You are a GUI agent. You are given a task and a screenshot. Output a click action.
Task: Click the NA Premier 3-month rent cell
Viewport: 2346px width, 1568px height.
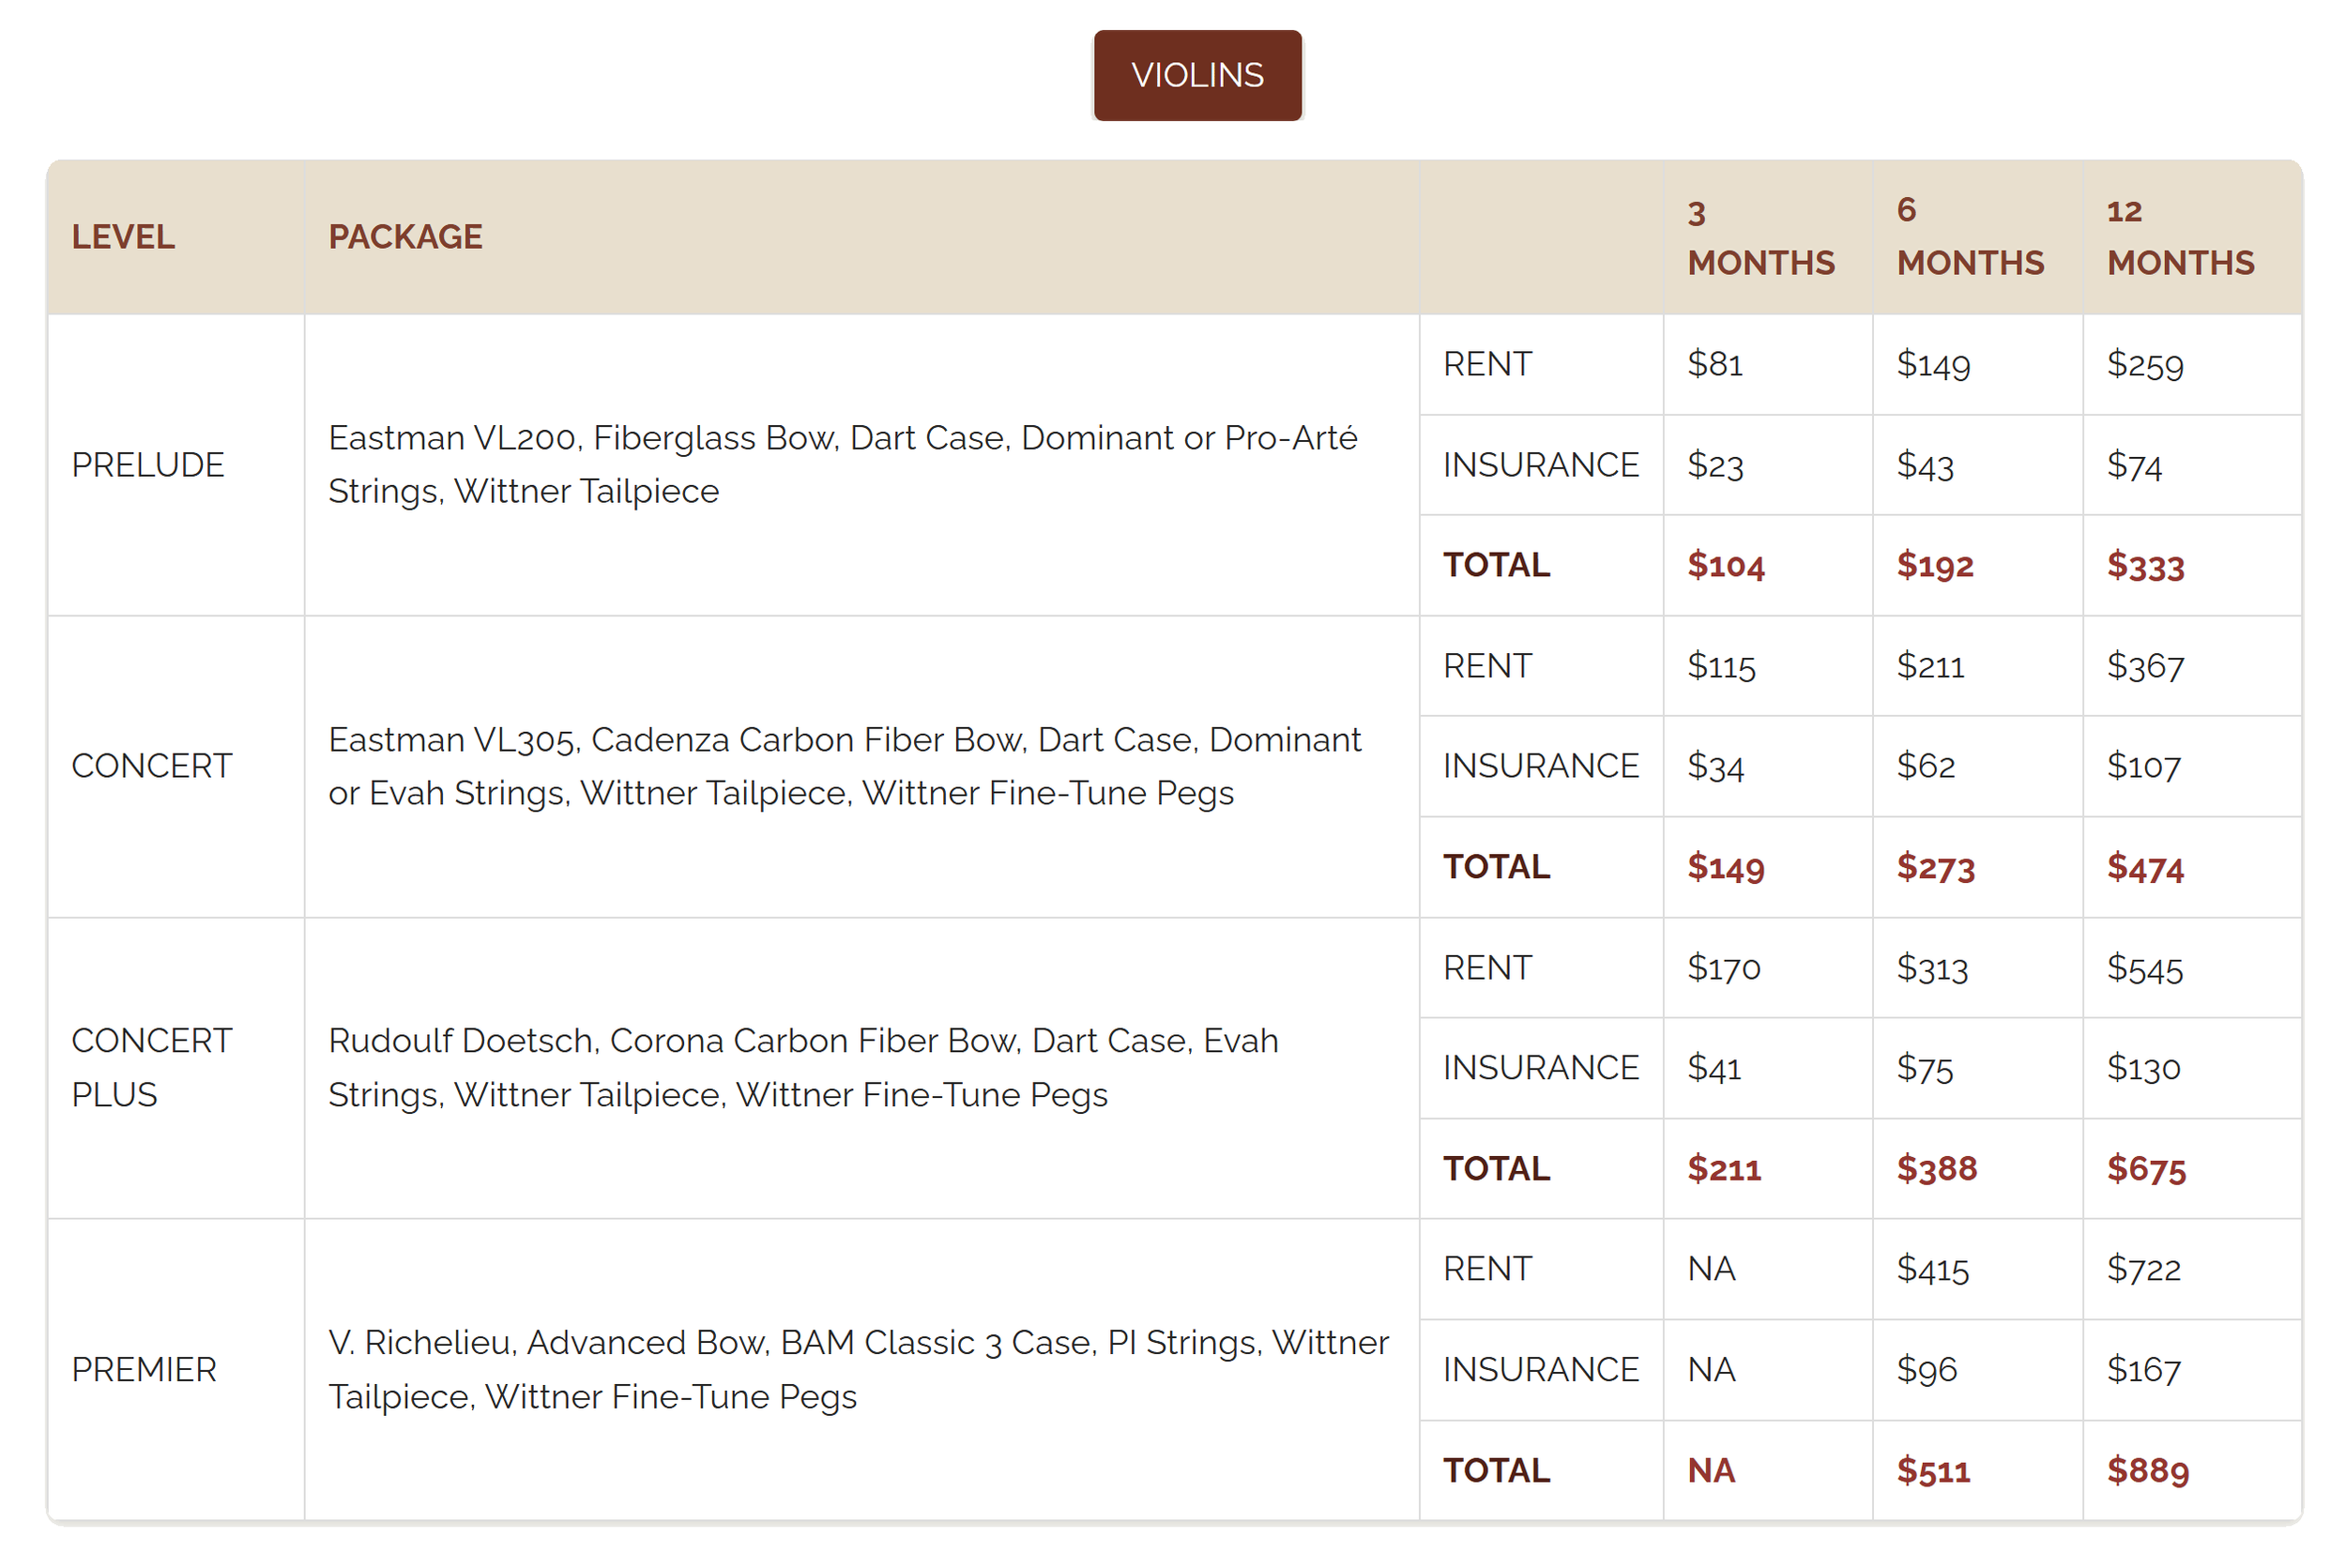point(1713,1268)
